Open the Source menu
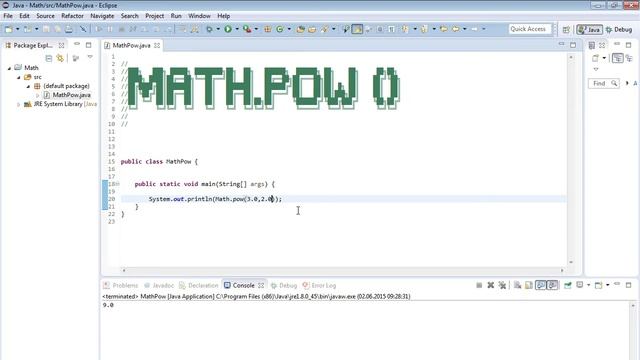This screenshot has height=360, width=640. (45, 16)
